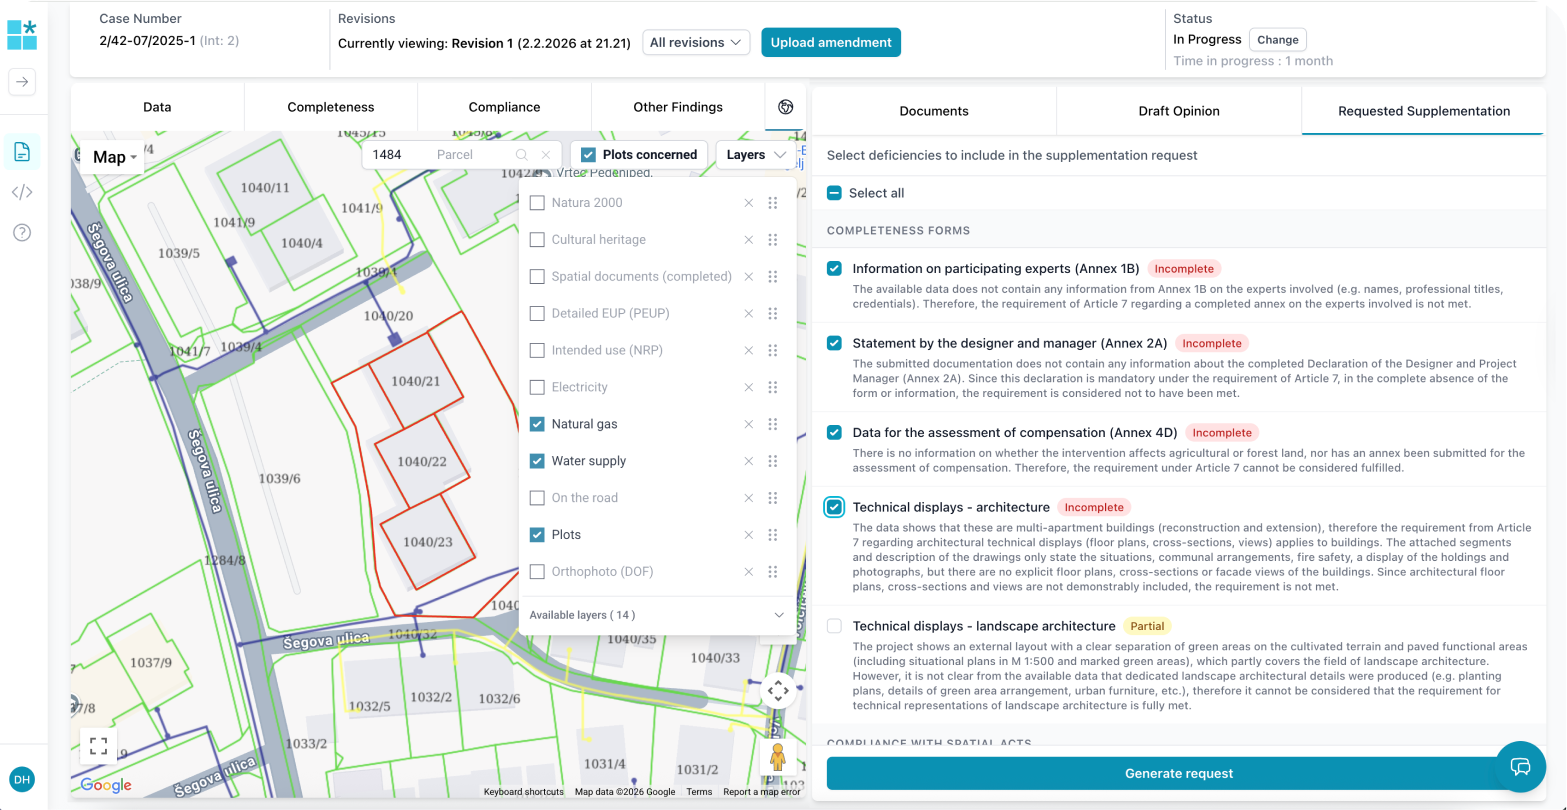Click the help question mark icon
Screen dimensions: 1567x810
click(22, 232)
